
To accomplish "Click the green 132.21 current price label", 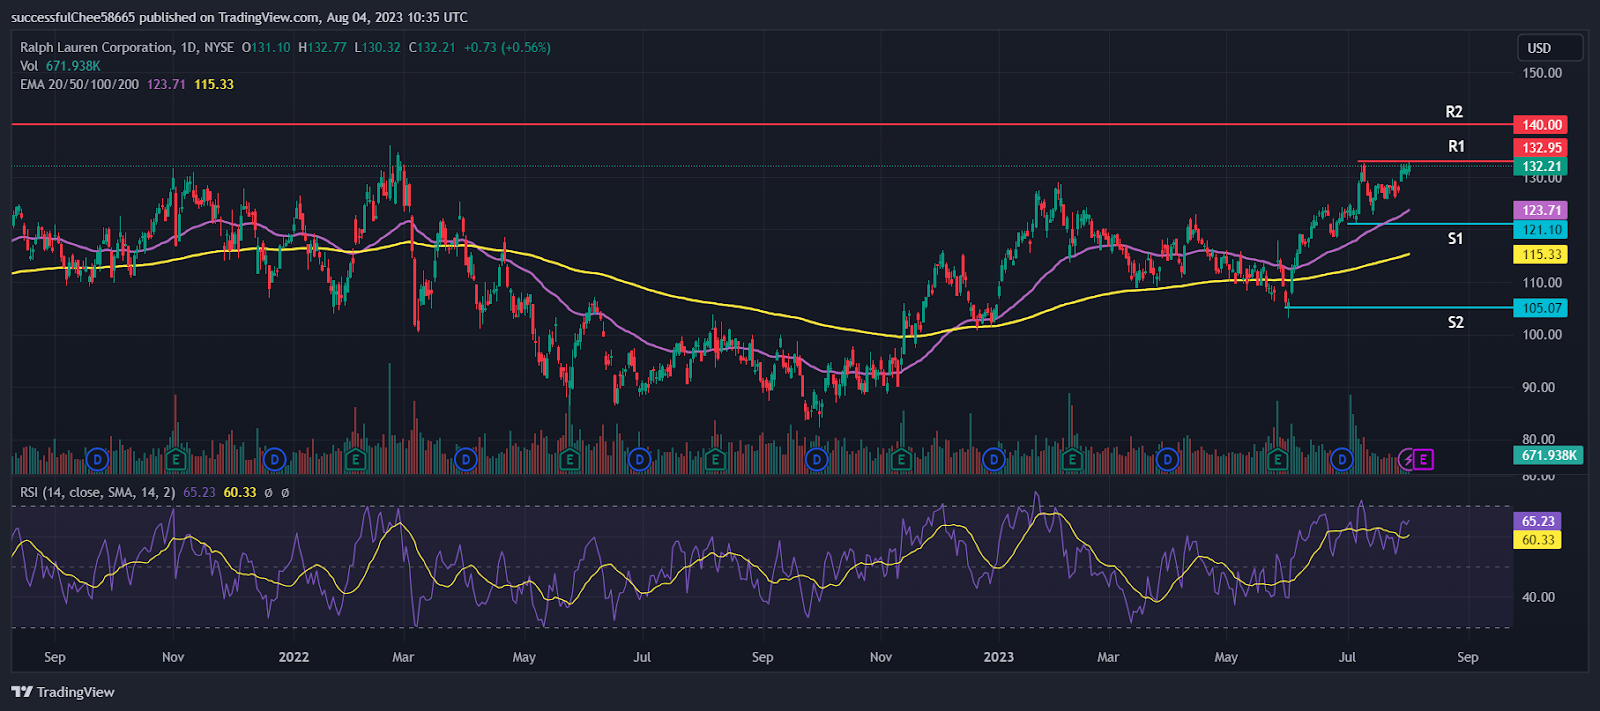I will pos(1541,167).
